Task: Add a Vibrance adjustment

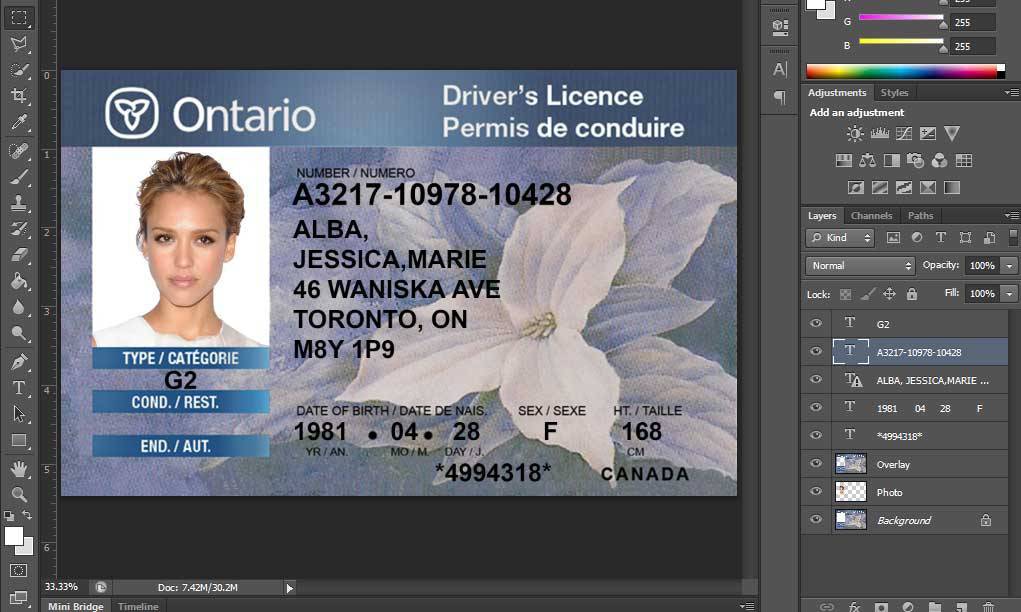Action: coord(952,134)
